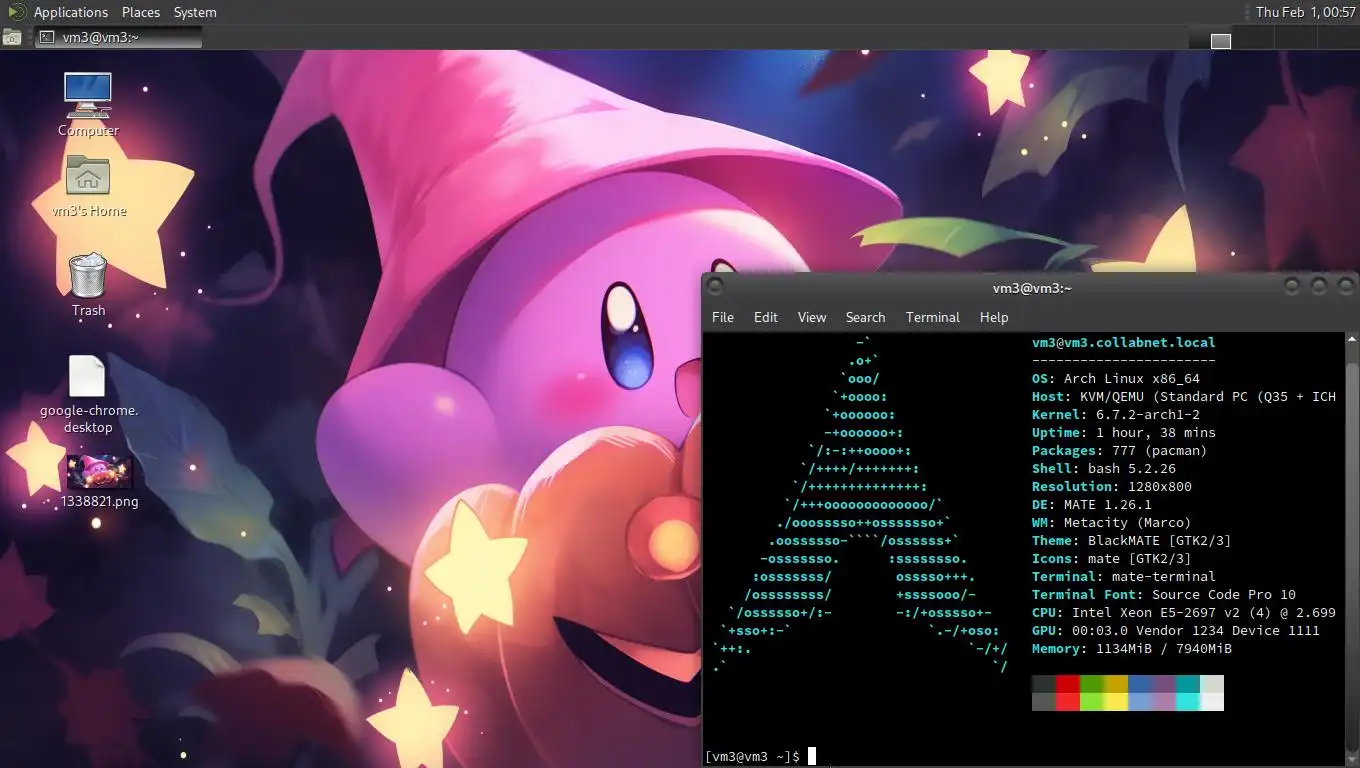Open the terminal Edit menu
This screenshot has height=768, width=1360.
(x=766, y=317)
